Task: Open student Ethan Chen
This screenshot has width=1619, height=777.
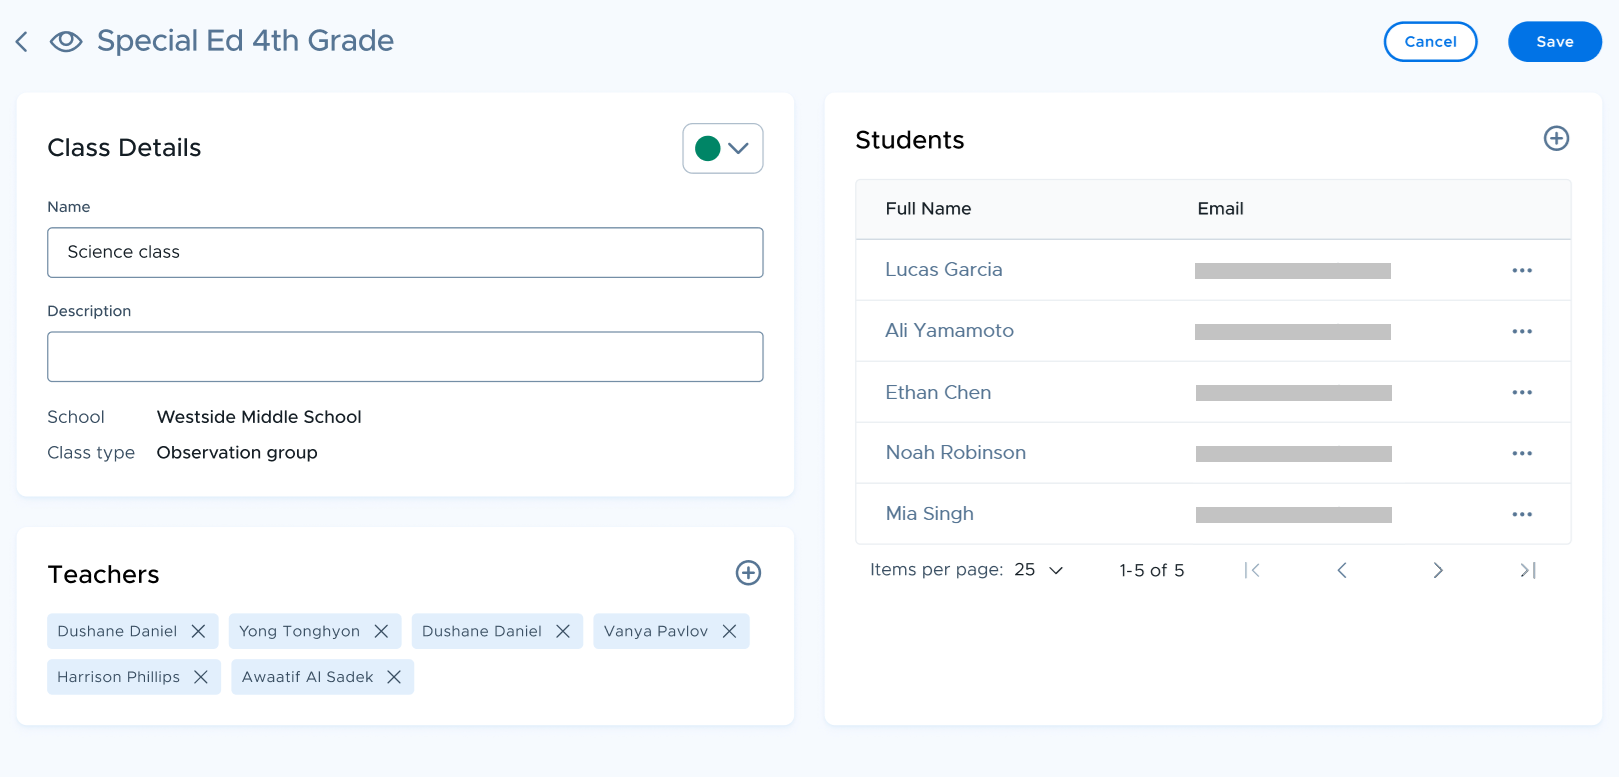Action: [938, 392]
